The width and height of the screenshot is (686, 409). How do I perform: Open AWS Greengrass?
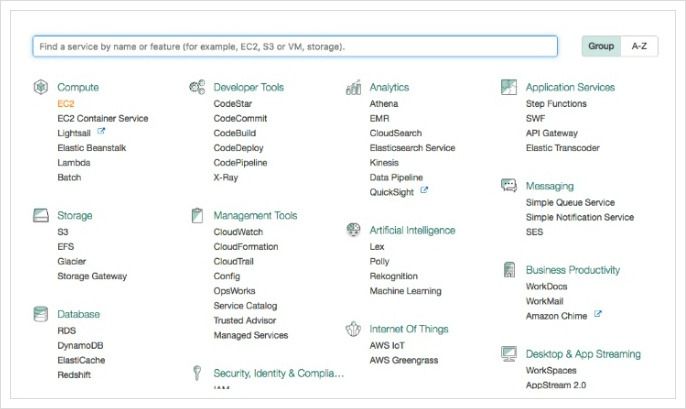[x=404, y=360]
